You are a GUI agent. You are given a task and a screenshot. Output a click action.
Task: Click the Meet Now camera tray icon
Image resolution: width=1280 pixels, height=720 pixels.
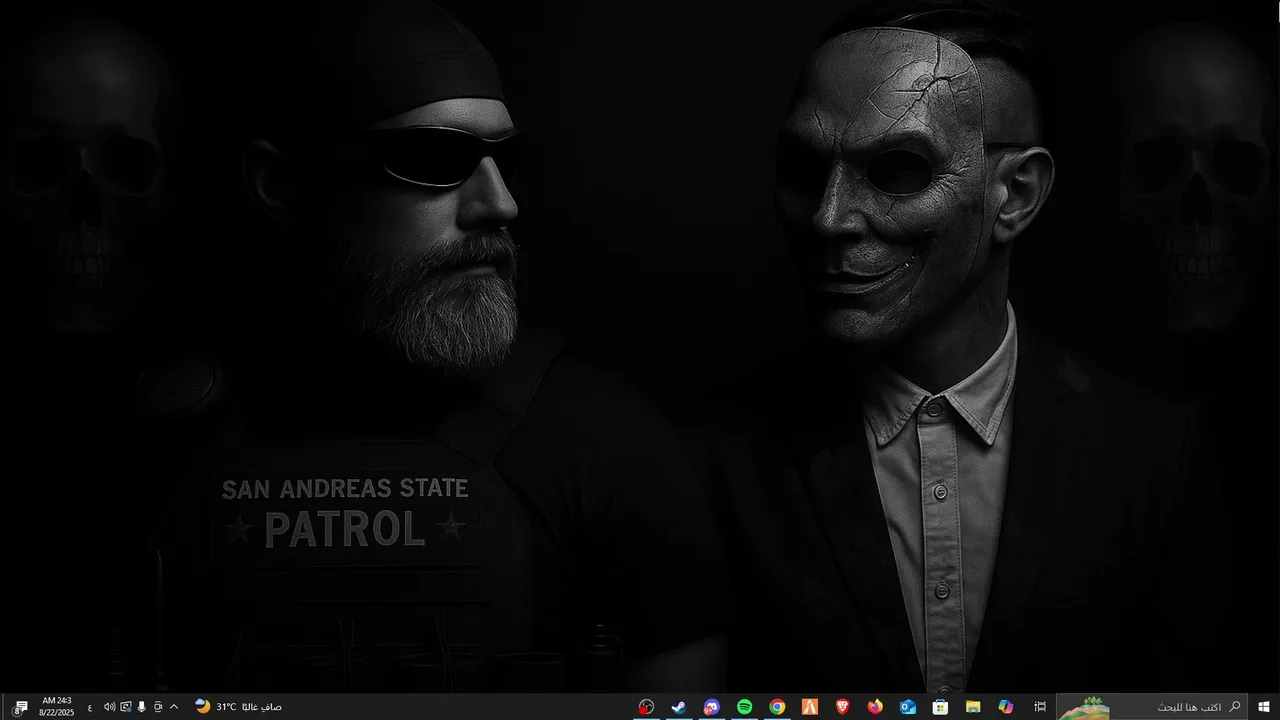tap(157, 707)
